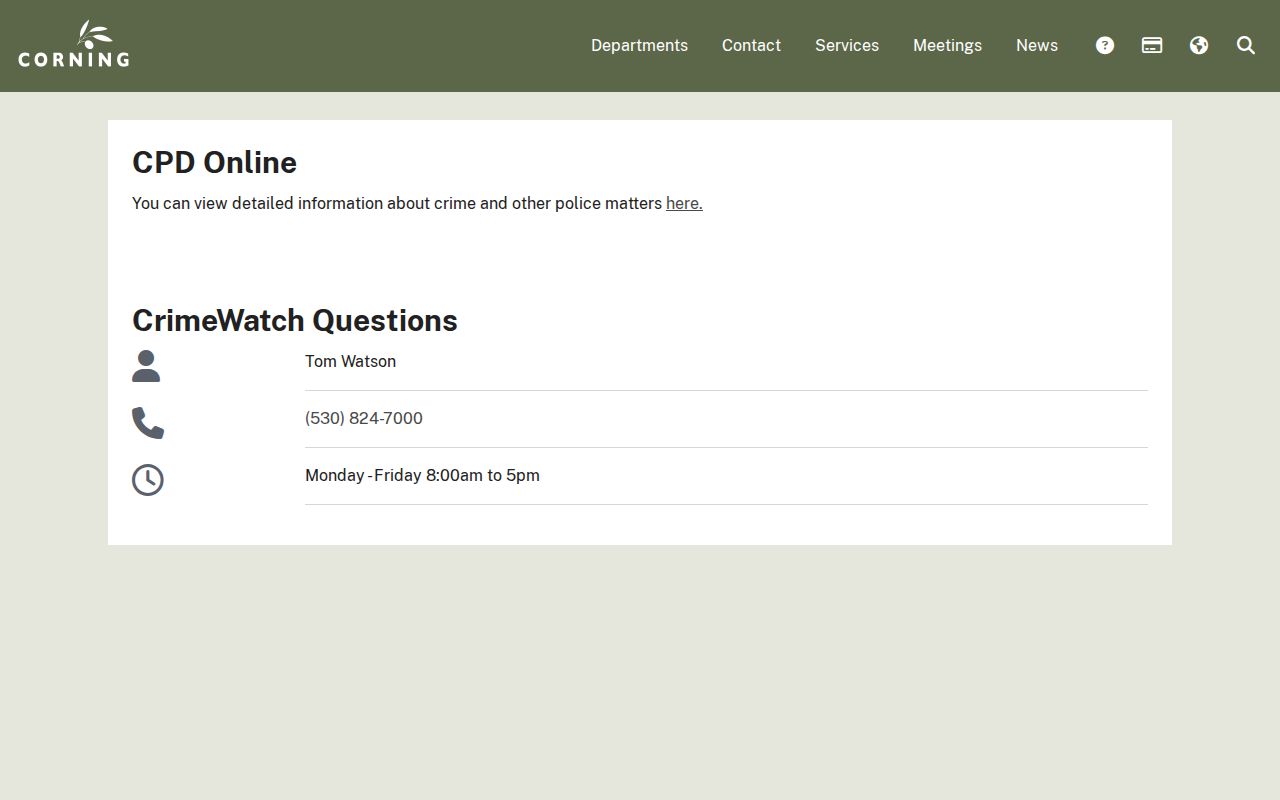This screenshot has height=800, width=1280.
Task: Open the search magnifier icon
Action: (1246, 45)
